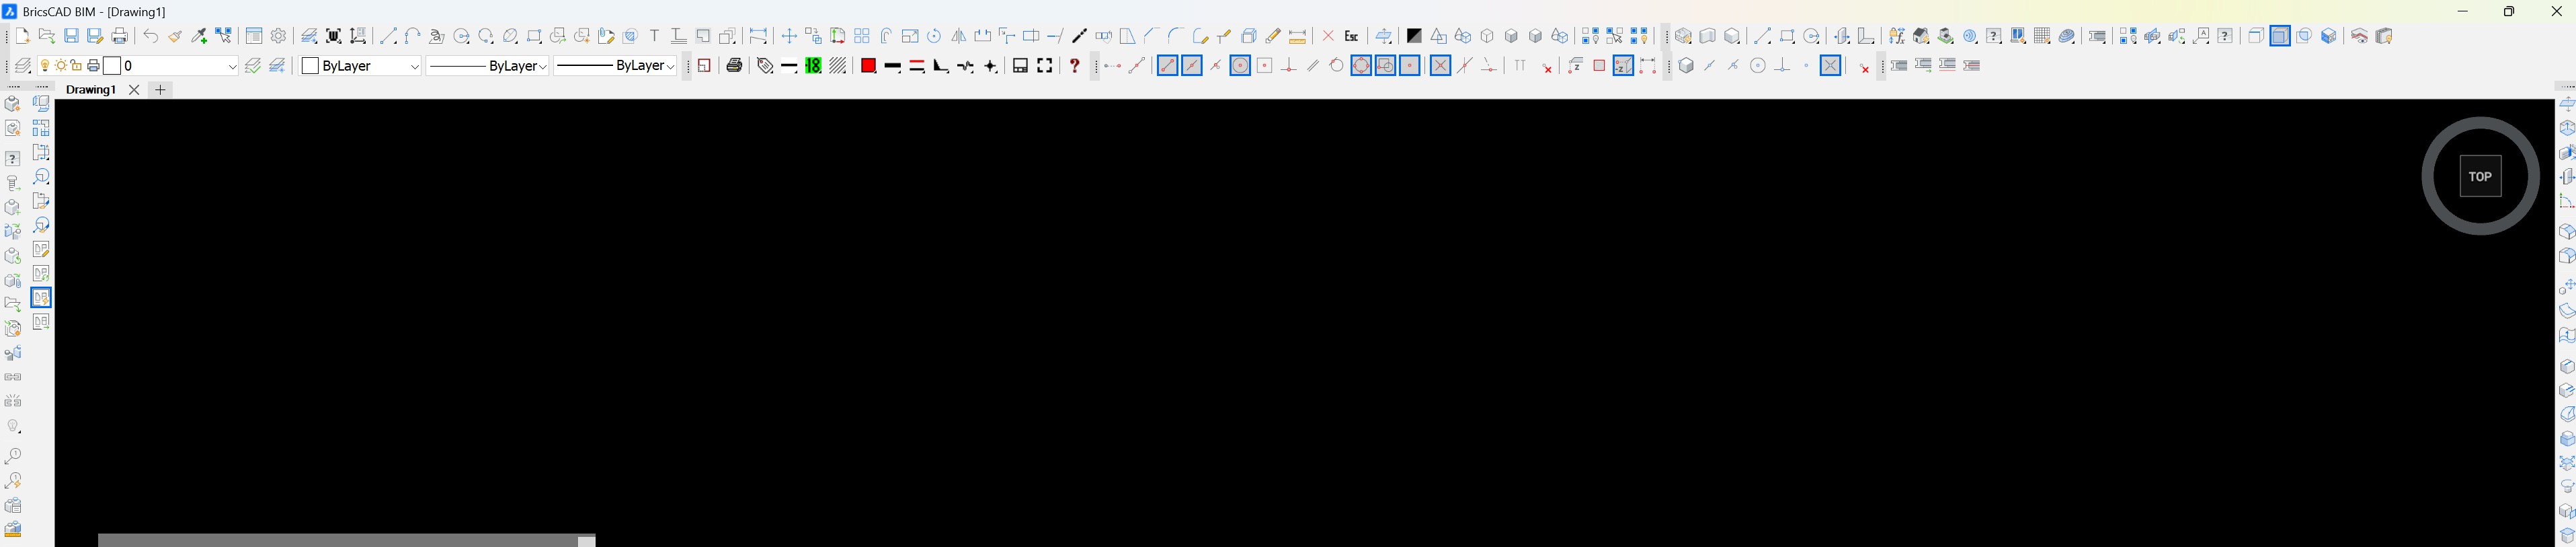
Task: Open the ByLayer color dropdown
Action: click(x=414, y=67)
